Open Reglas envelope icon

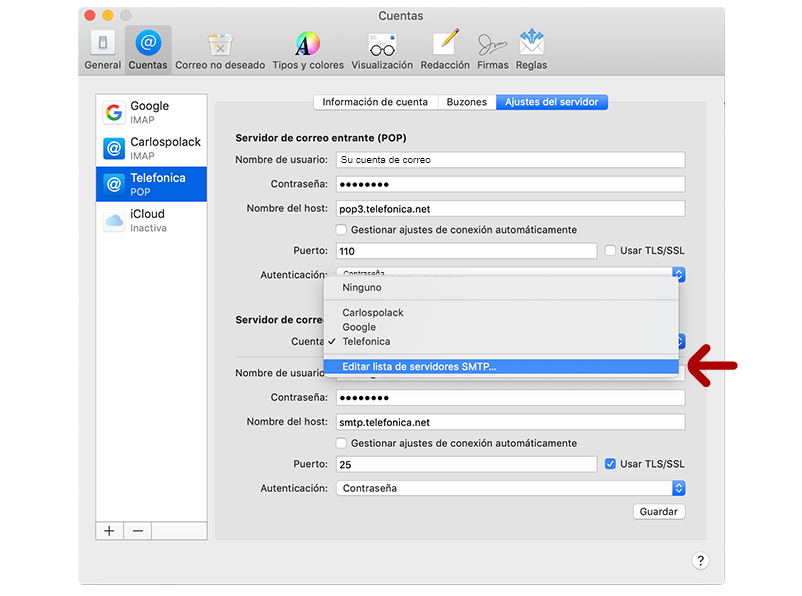(531, 42)
